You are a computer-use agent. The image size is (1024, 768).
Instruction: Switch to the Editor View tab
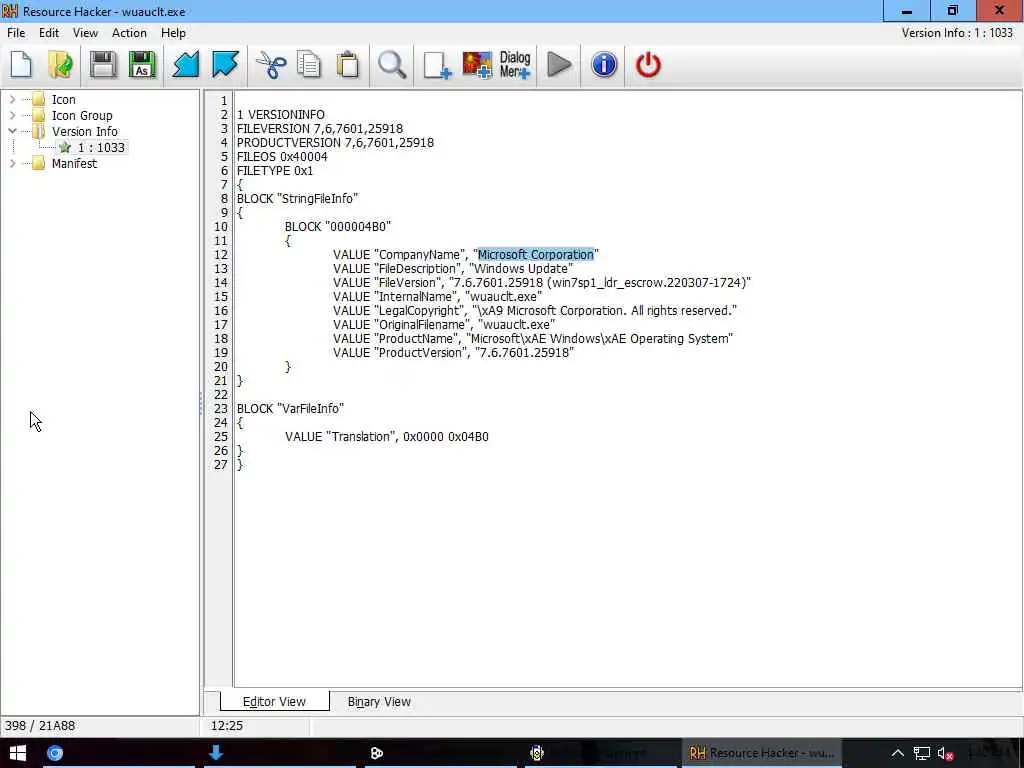274,701
